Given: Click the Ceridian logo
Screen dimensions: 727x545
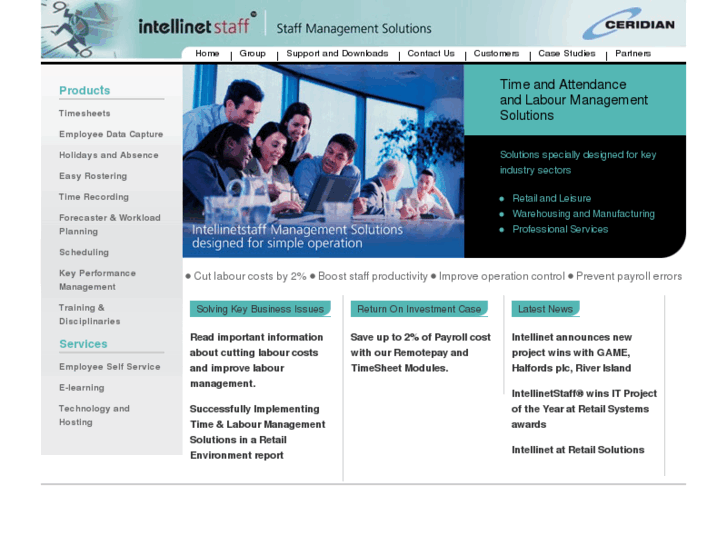Looking at the screenshot, I should click(x=628, y=24).
